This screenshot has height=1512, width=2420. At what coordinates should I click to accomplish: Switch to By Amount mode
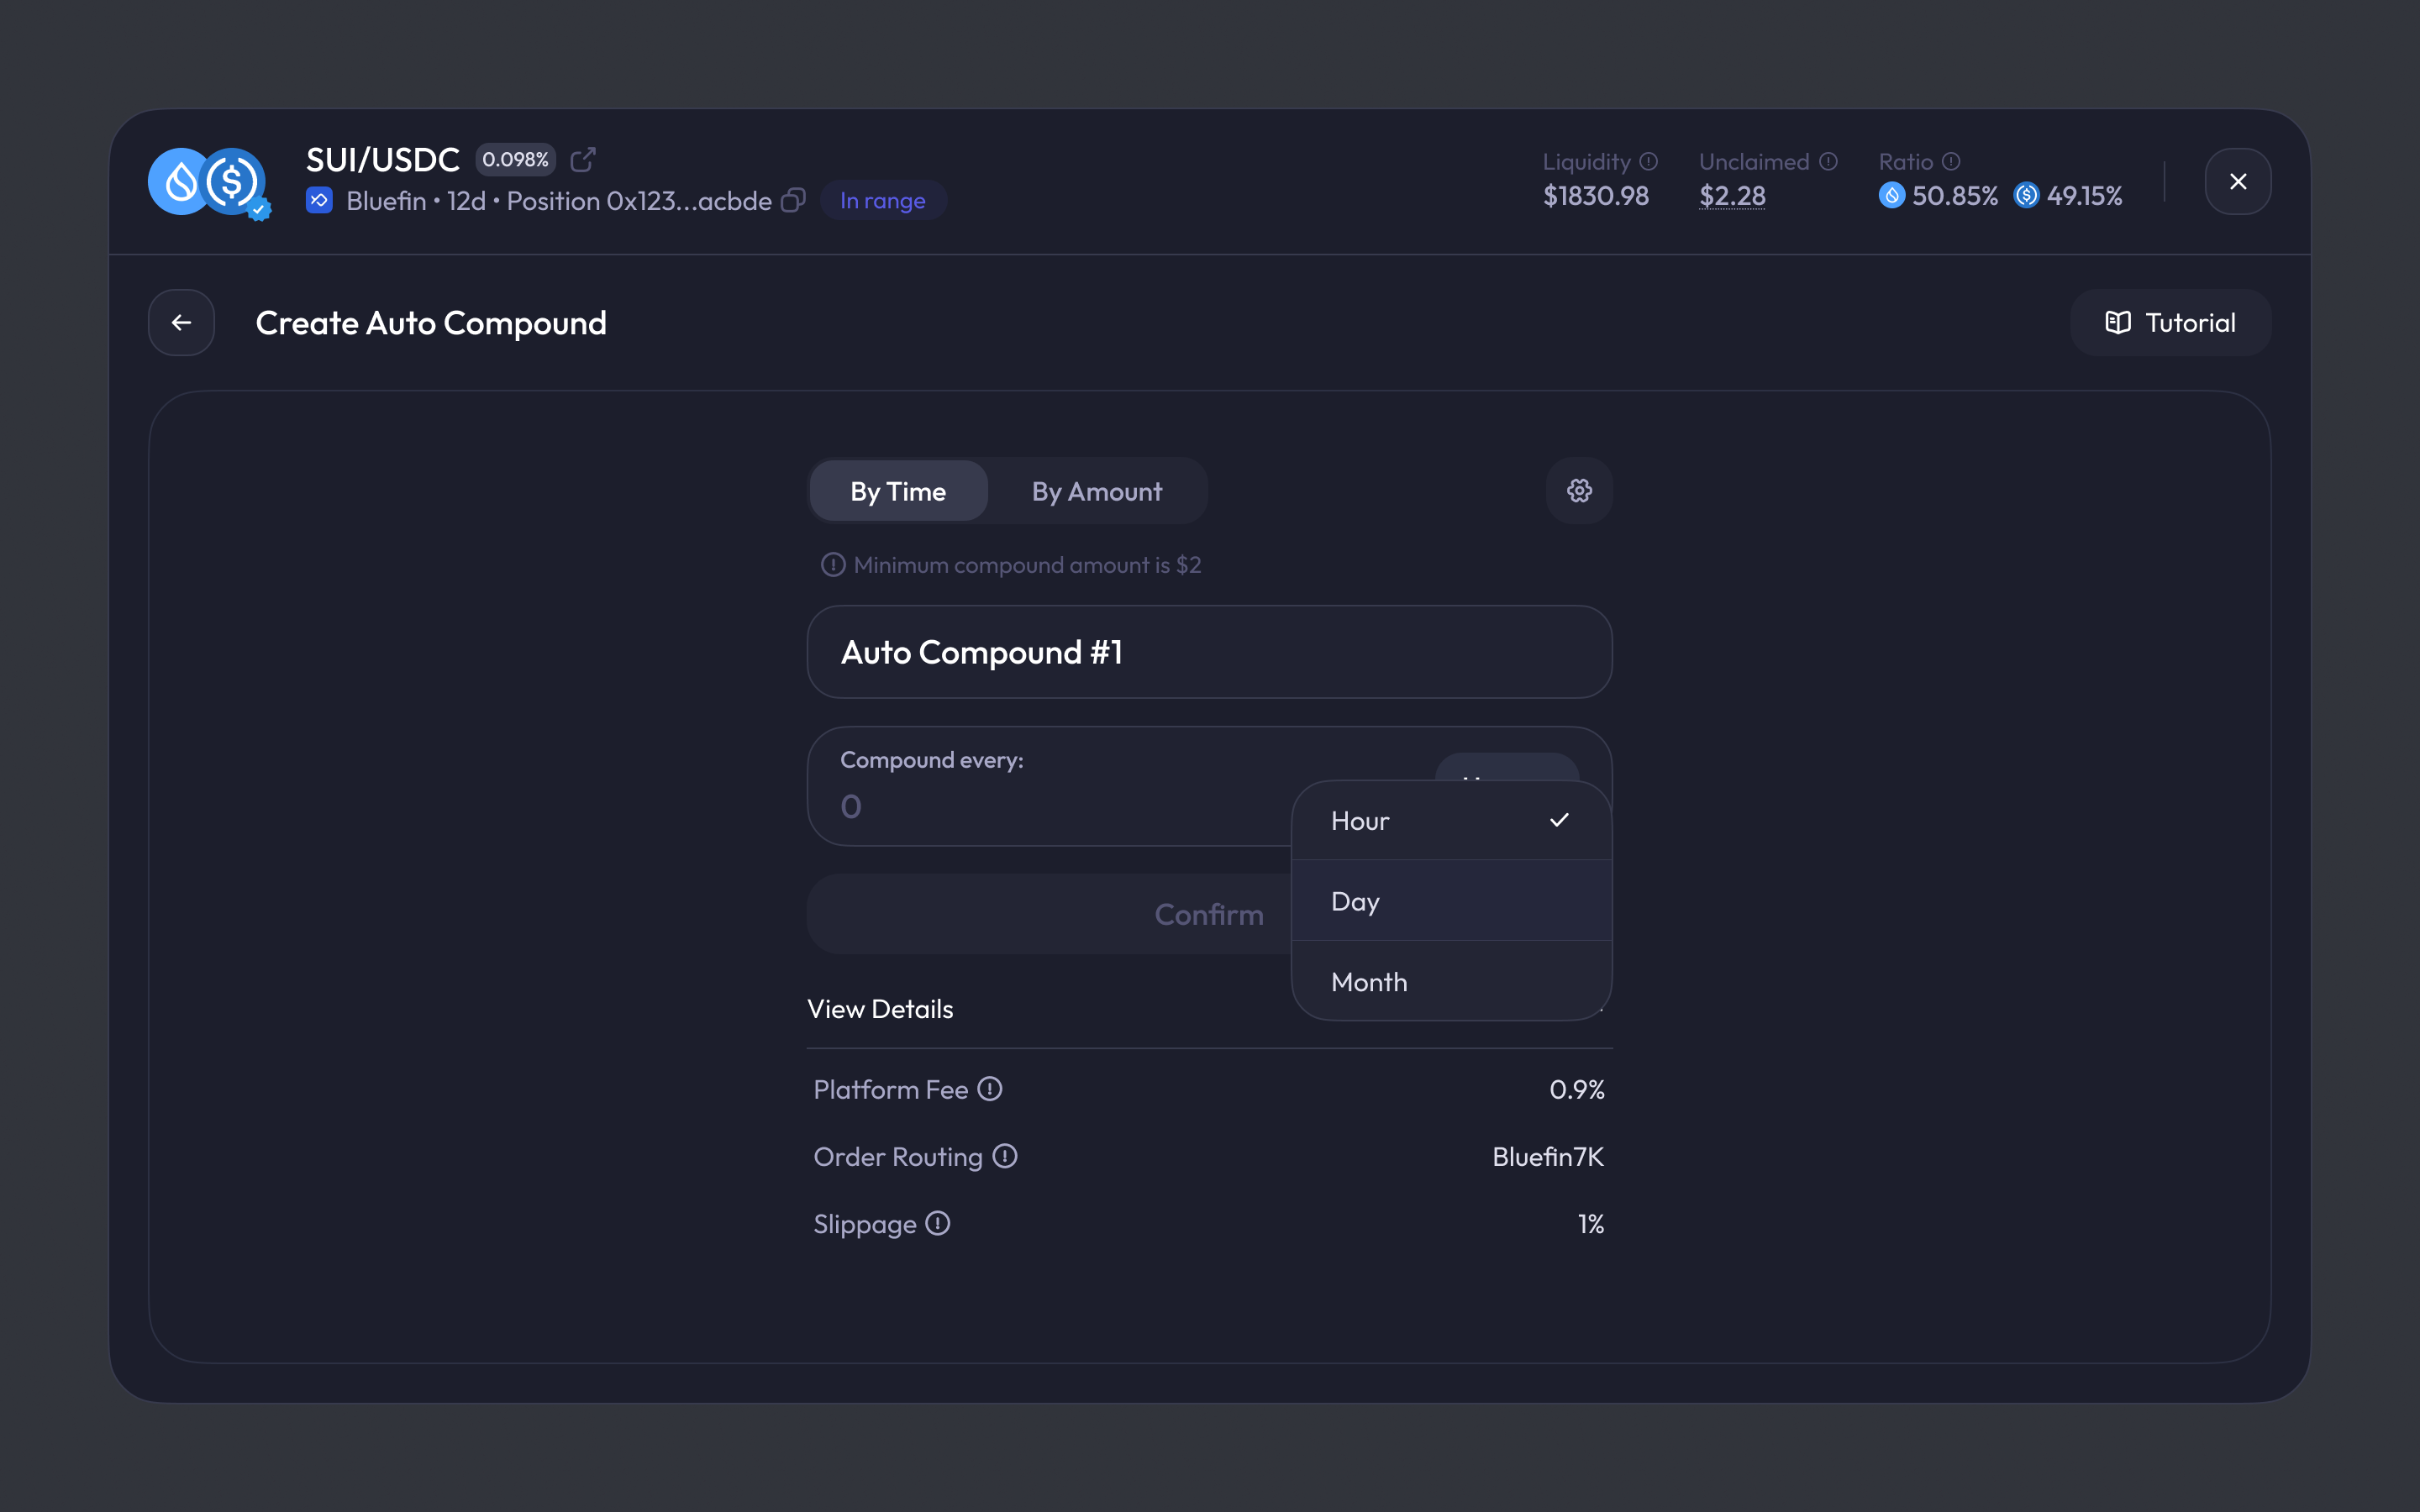coord(1096,491)
